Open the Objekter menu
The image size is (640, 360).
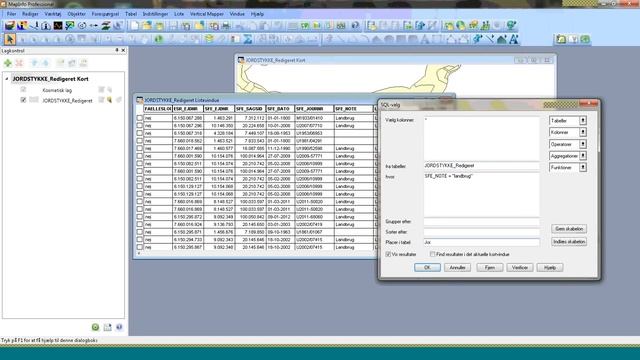(77, 14)
